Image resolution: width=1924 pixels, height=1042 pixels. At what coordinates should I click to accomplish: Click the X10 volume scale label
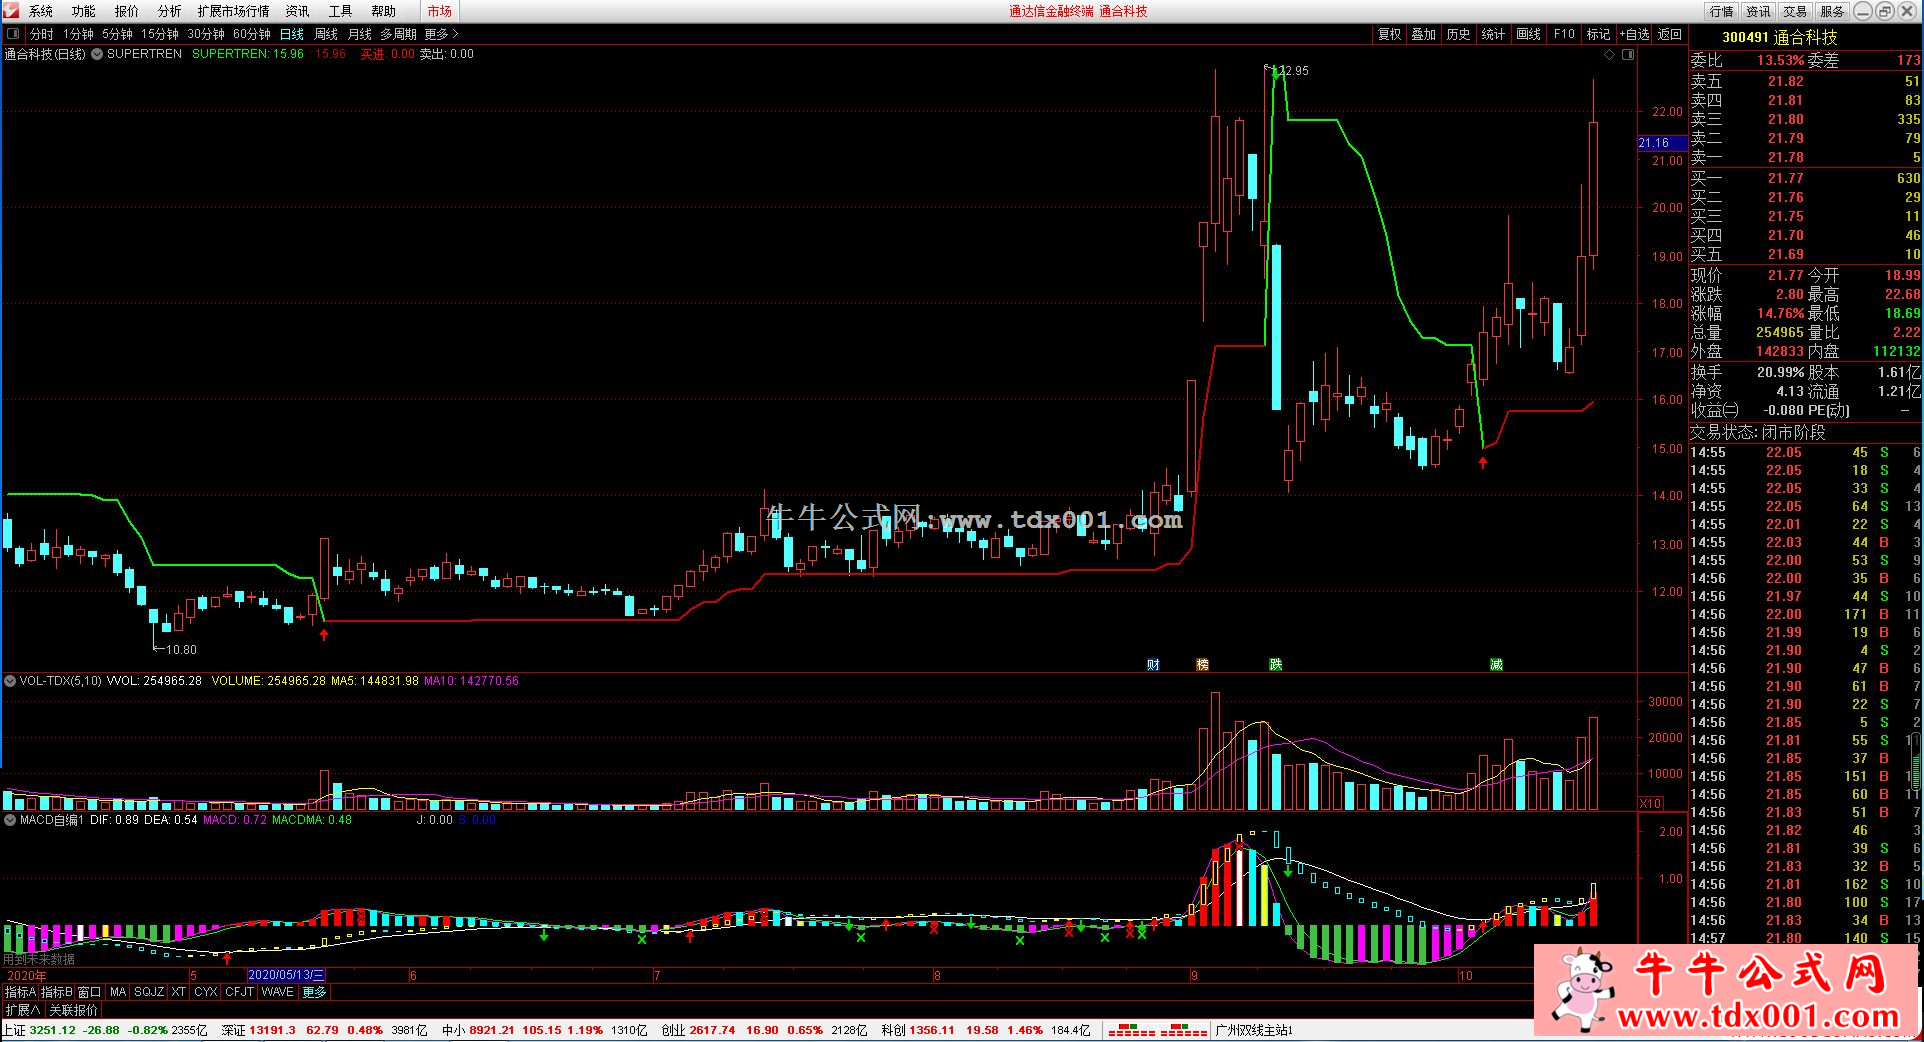[1650, 803]
